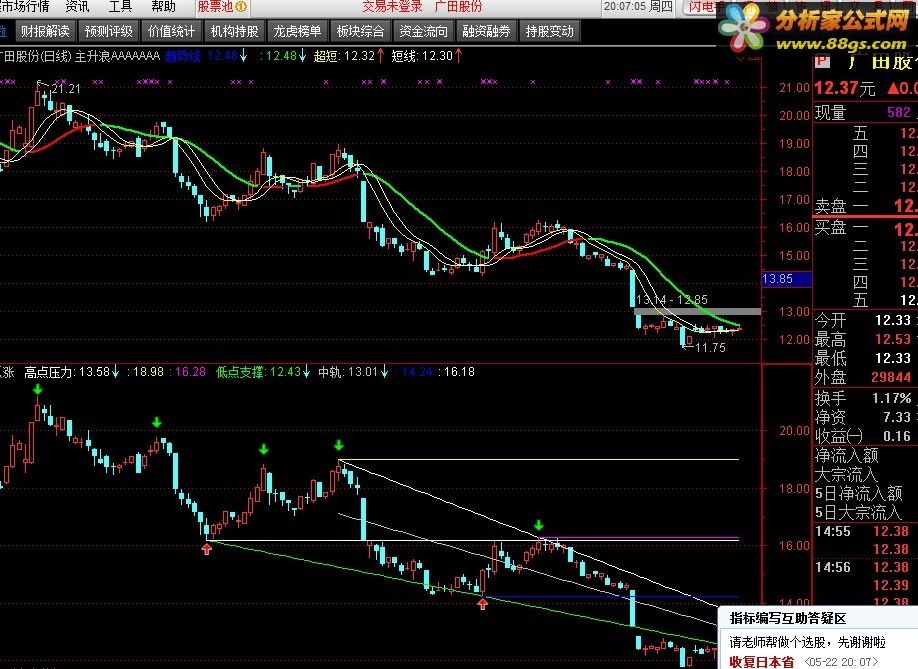Click the blue 13.85 price axis marker
918x669 pixels.
point(786,279)
